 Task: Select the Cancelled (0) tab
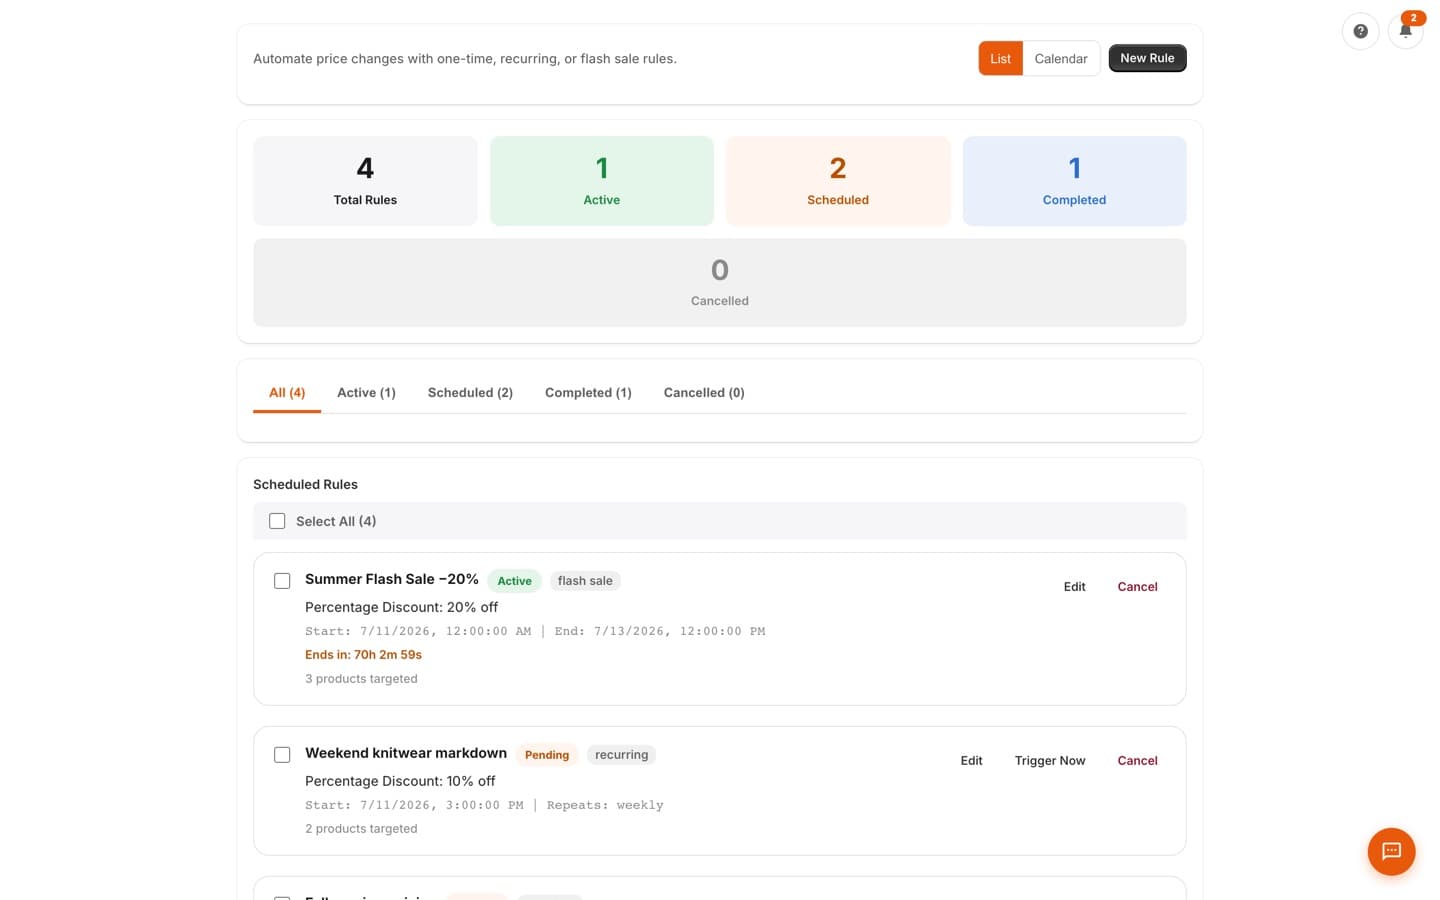tap(704, 393)
